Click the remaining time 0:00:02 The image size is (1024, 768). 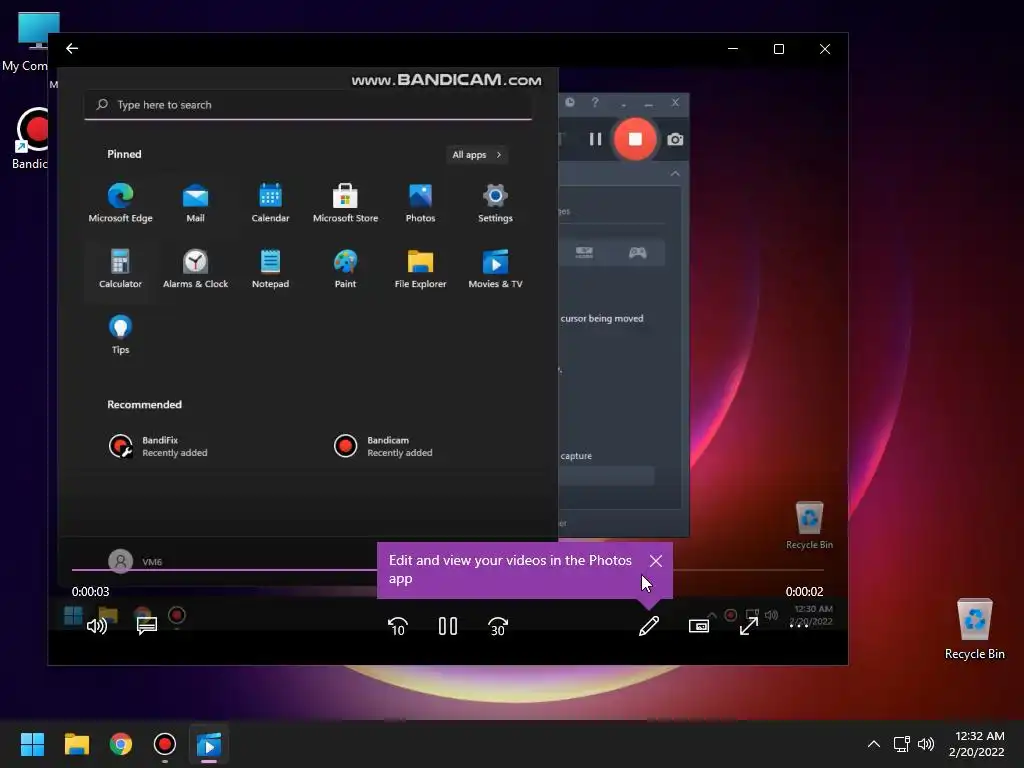click(x=805, y=592)
